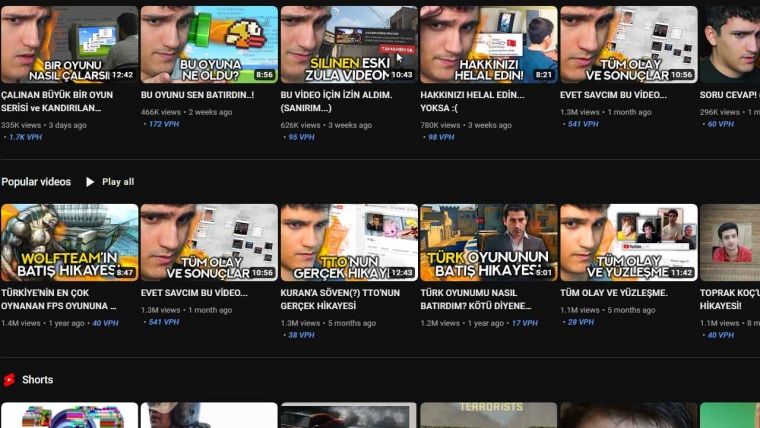The image size is (760, 428).
Task: Open the 'SILINEN ESKI ZULA VIDEOM' thumbnail
Action: [349, 45]
